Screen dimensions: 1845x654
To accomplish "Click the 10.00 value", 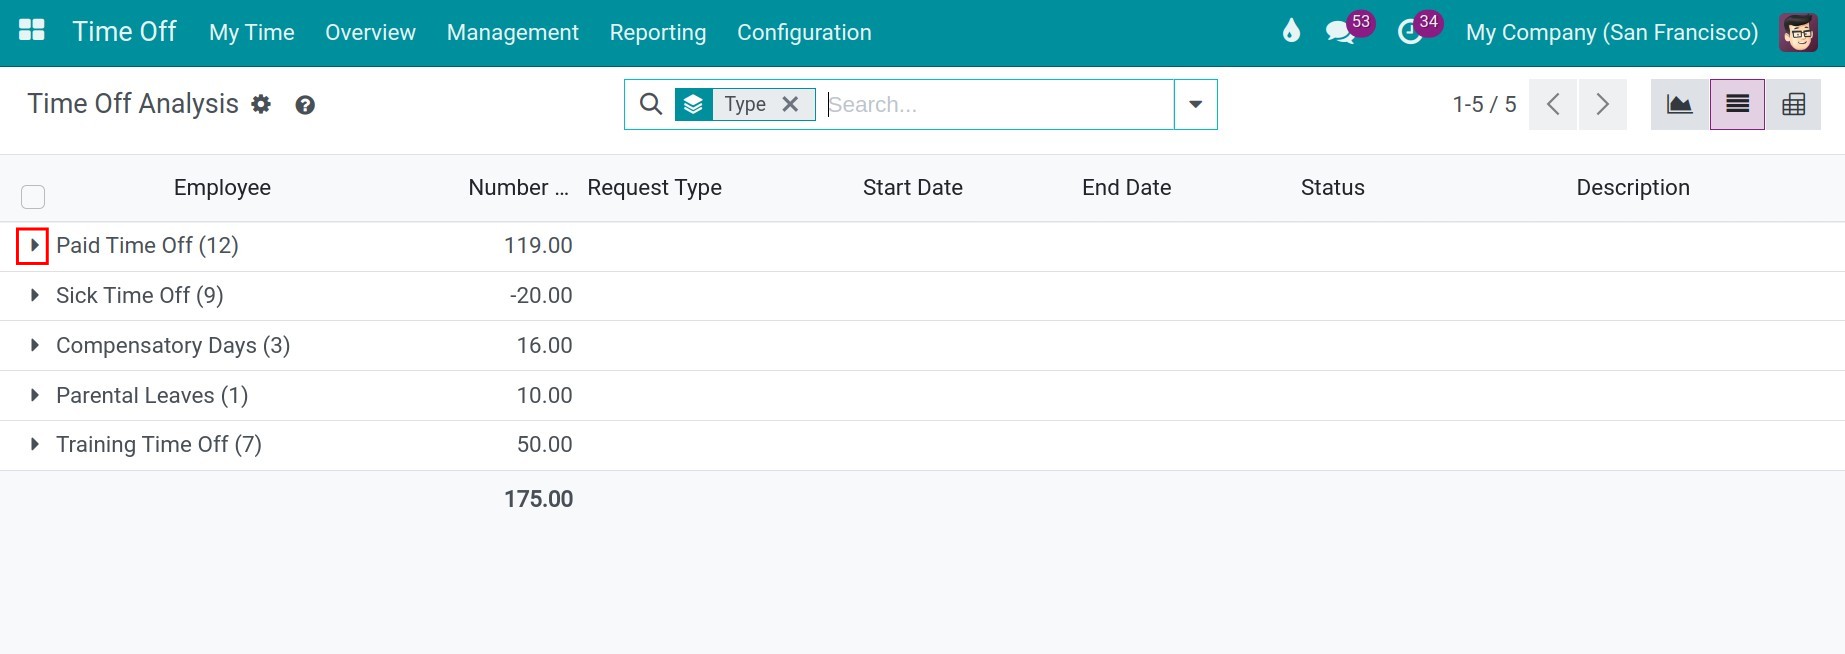I will [544, 395].
